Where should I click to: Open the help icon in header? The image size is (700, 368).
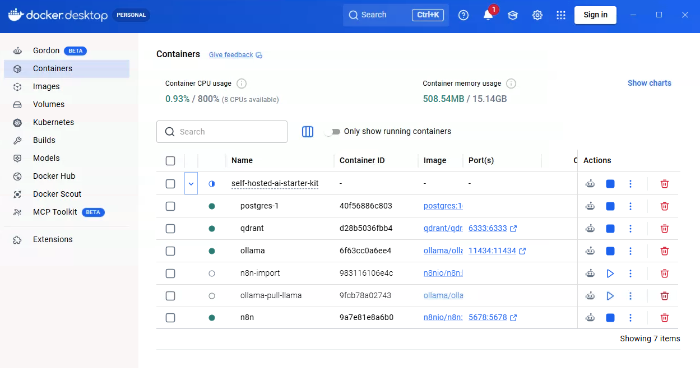pyautogui.click(x=463, y=15)
